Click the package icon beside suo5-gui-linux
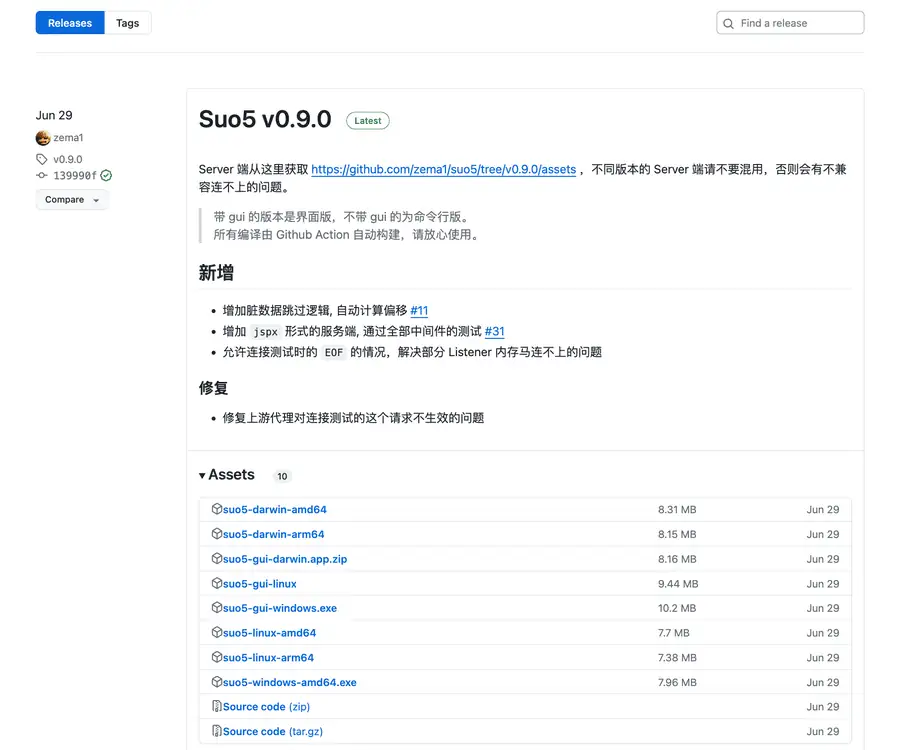 pos(217,583)
